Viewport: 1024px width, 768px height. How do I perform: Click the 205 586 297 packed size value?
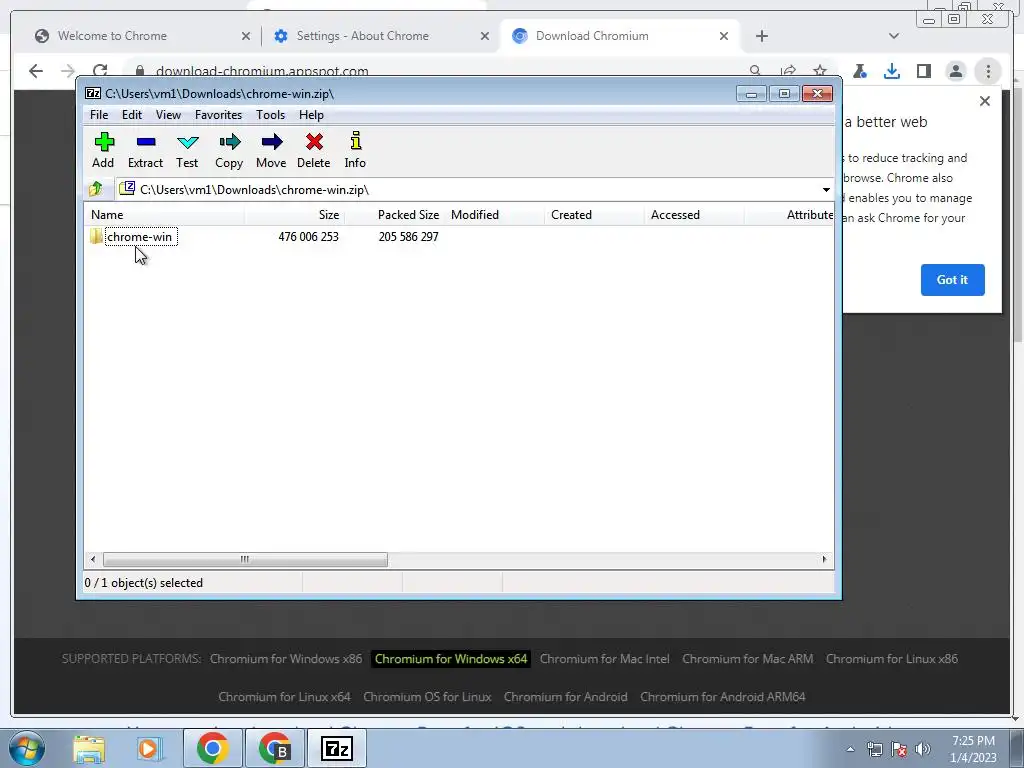click(x=408, y=236)
